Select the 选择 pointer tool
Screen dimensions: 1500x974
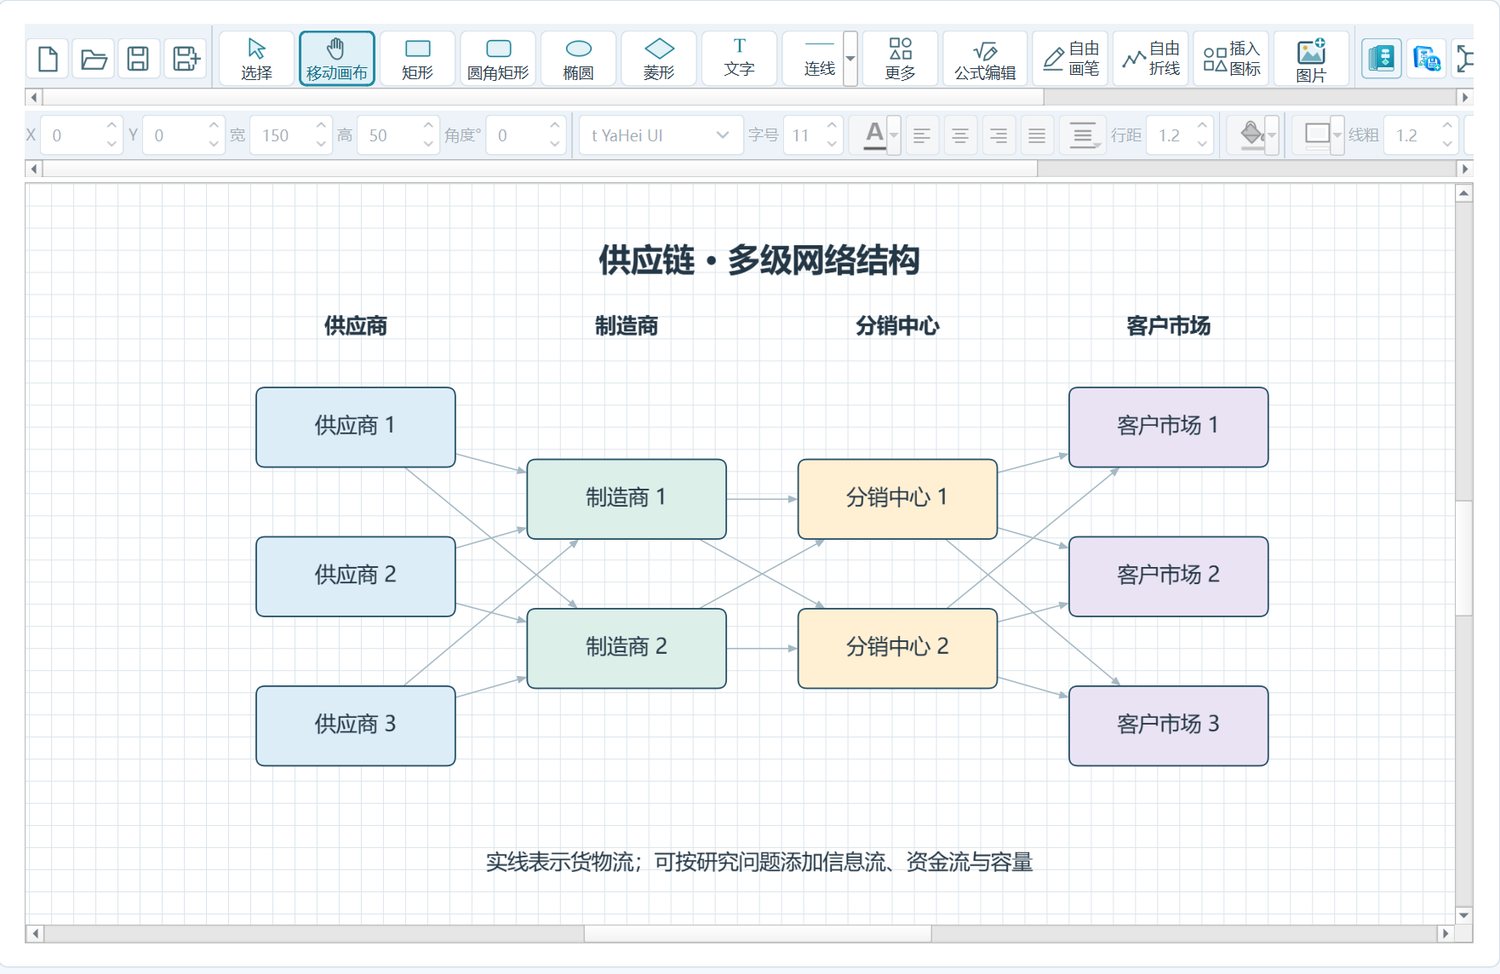pyautogui.click(x=257, y=59)
